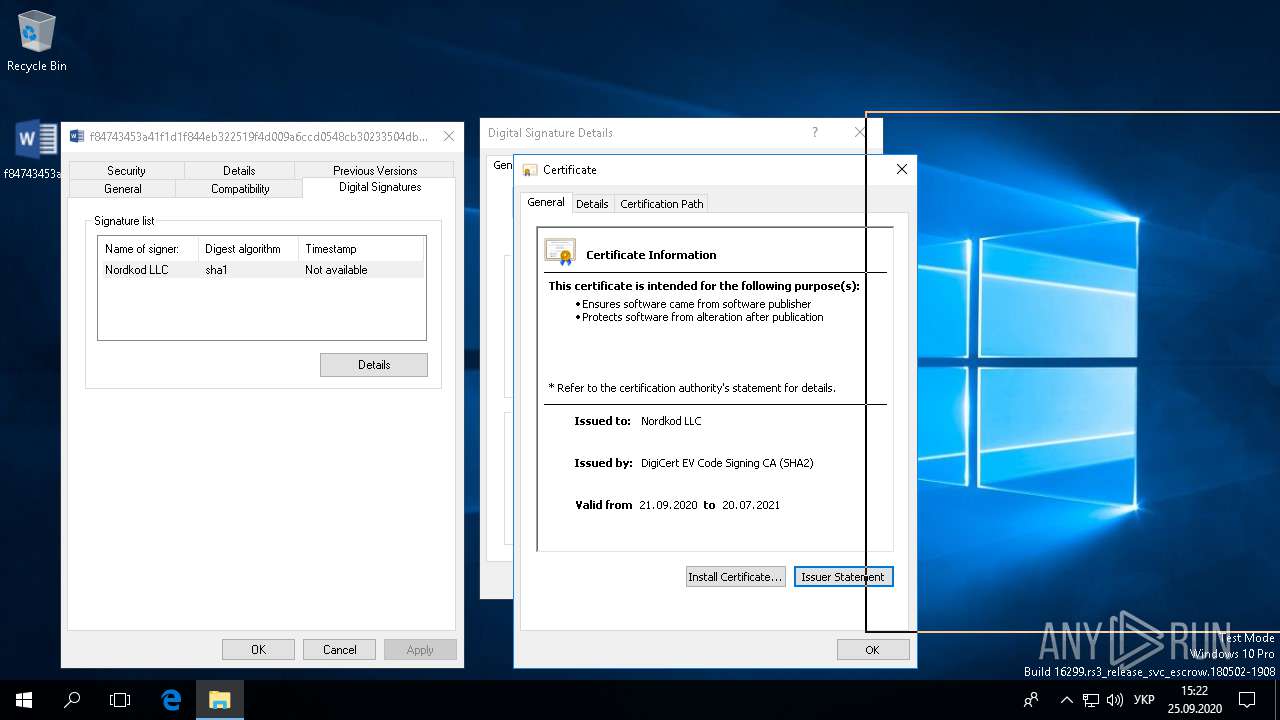Click the volume icon in system tray
The image size is (1280, 720).
tap(1115, 700)
